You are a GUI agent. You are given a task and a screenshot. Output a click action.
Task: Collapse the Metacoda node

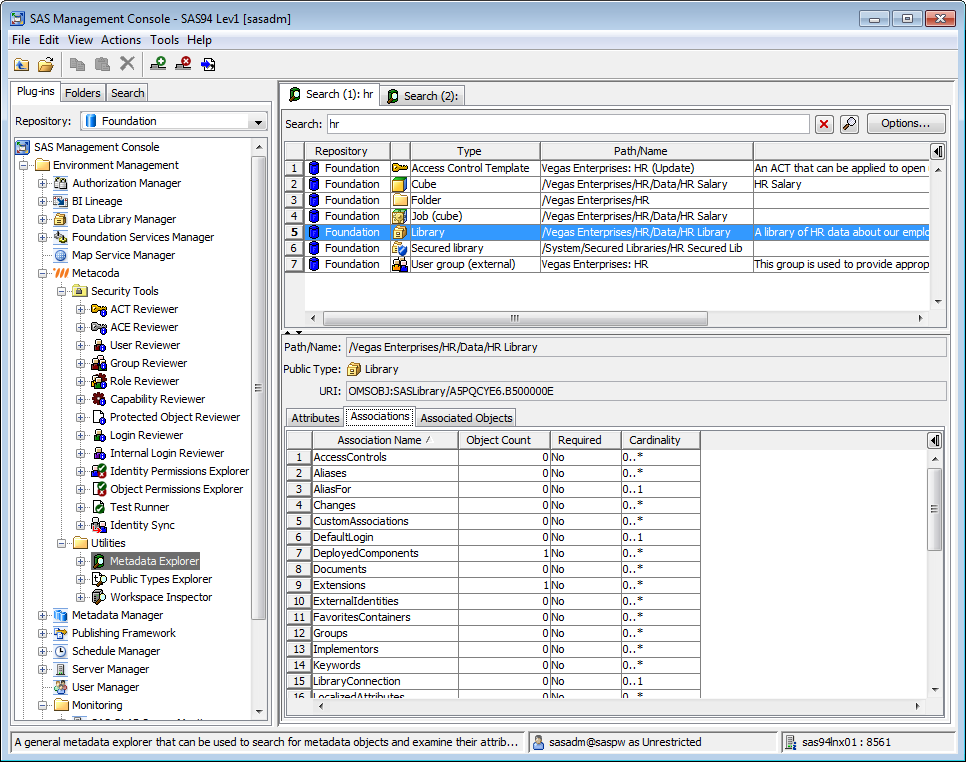pyautogui.click(x=43, y=273)
